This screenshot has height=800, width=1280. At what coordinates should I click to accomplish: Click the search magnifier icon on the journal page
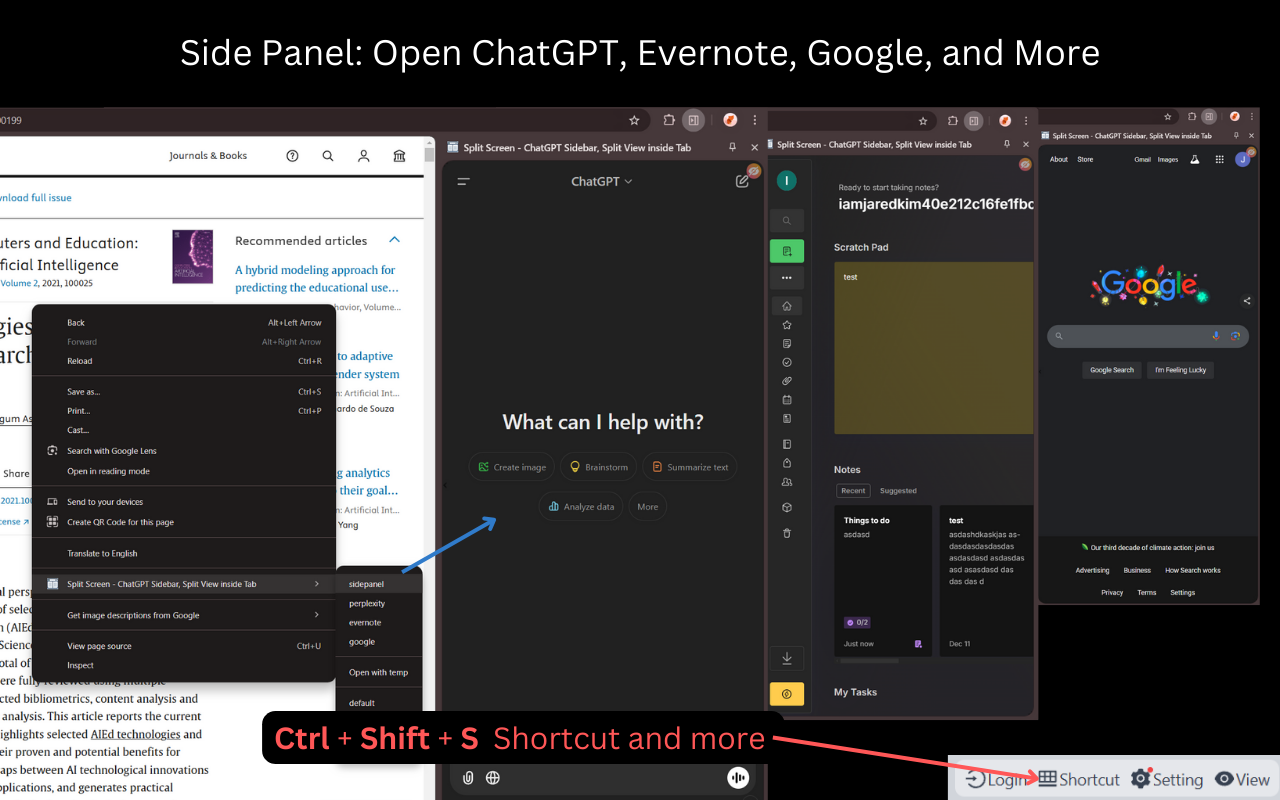(x=328, y=156)
